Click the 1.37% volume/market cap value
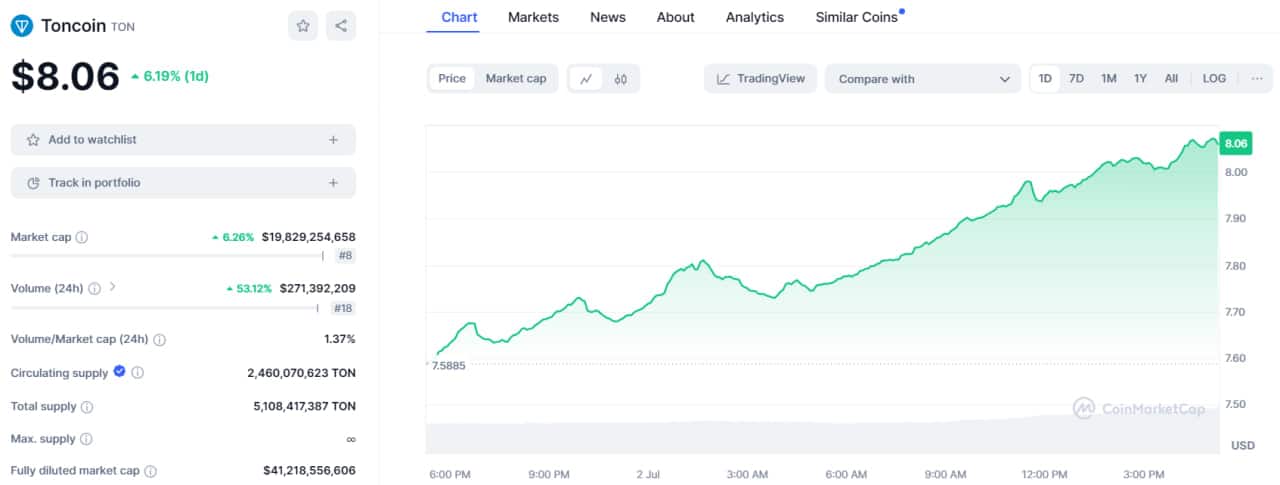Viewport: 1280px width, 485px height. tap(340, 340)
